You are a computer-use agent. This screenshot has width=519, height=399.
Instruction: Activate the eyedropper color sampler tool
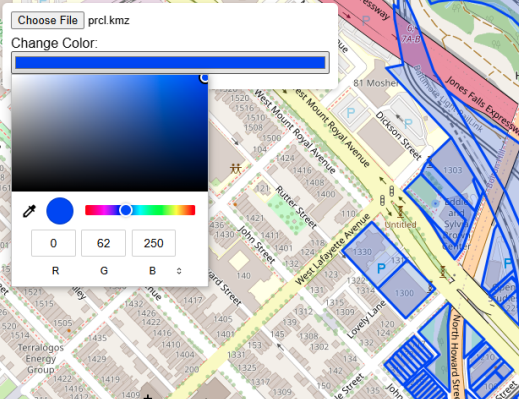[29, 211]
